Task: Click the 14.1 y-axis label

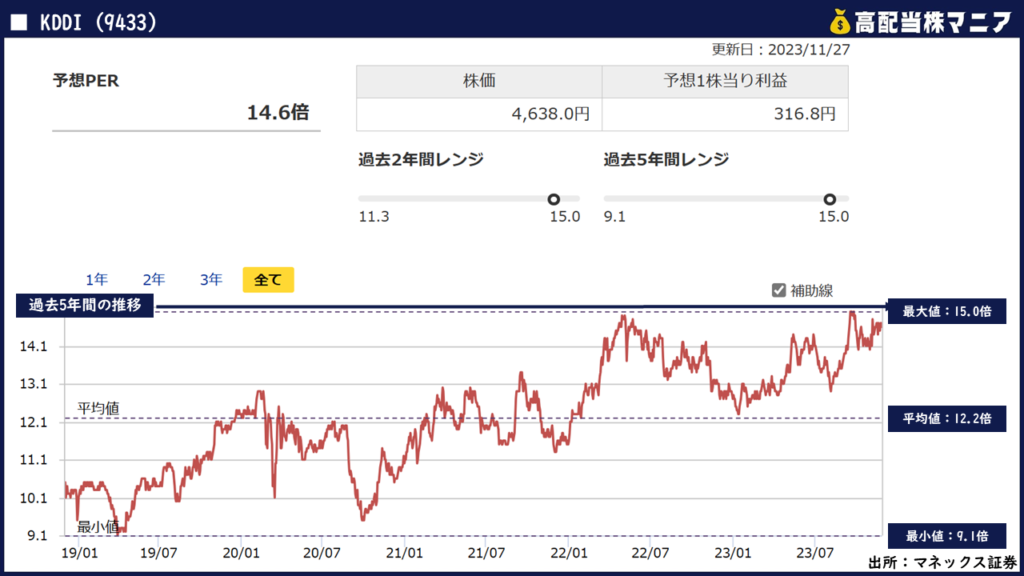Action: coord(33,347)
